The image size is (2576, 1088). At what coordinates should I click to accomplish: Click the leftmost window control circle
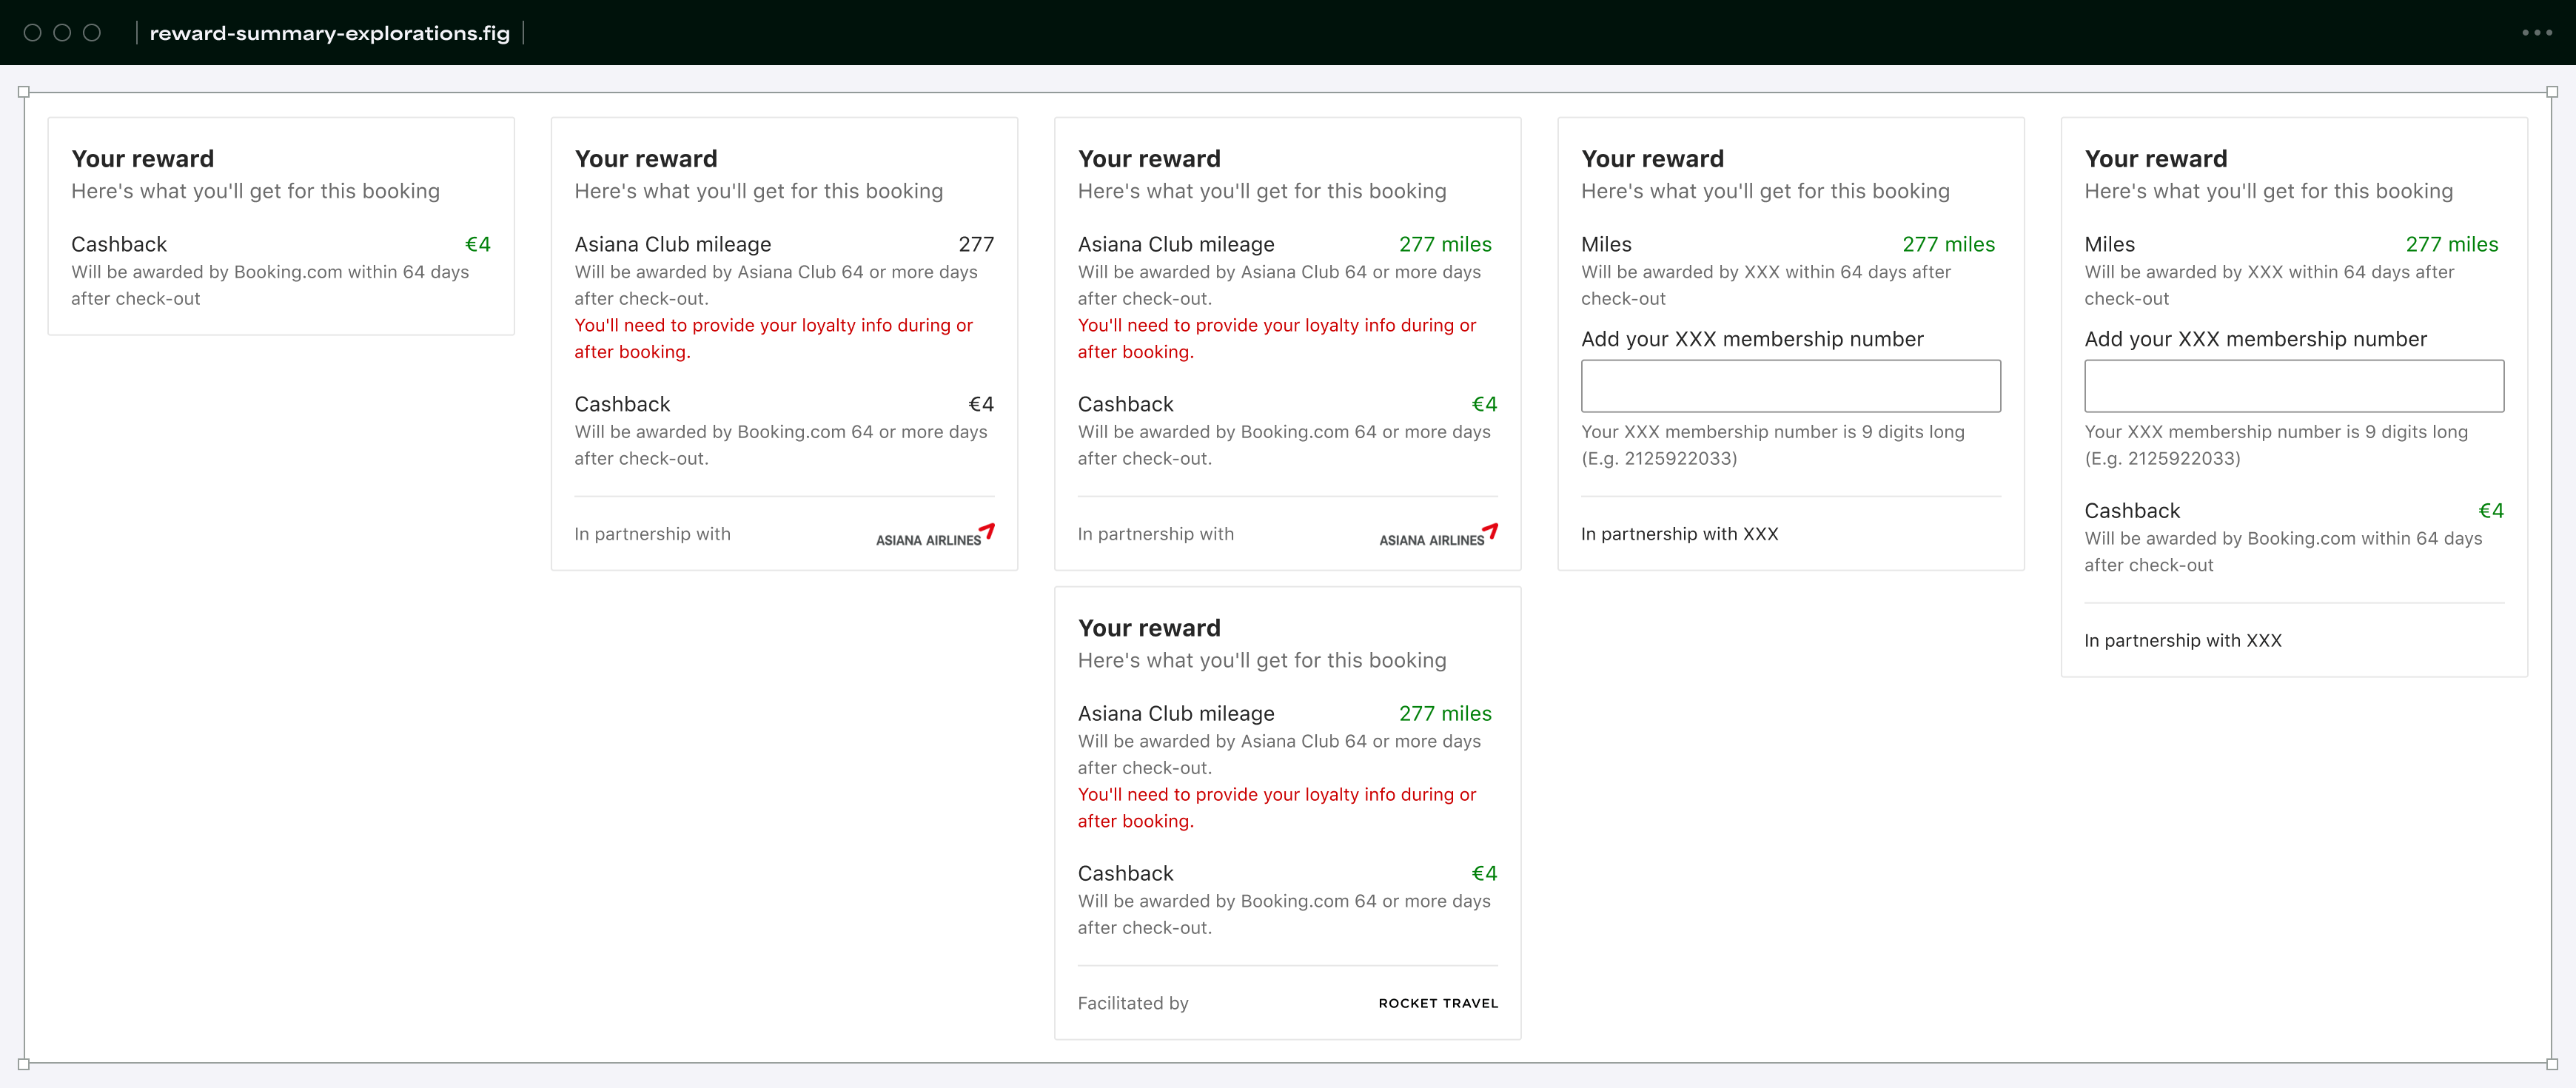click(x=32, y=33)
